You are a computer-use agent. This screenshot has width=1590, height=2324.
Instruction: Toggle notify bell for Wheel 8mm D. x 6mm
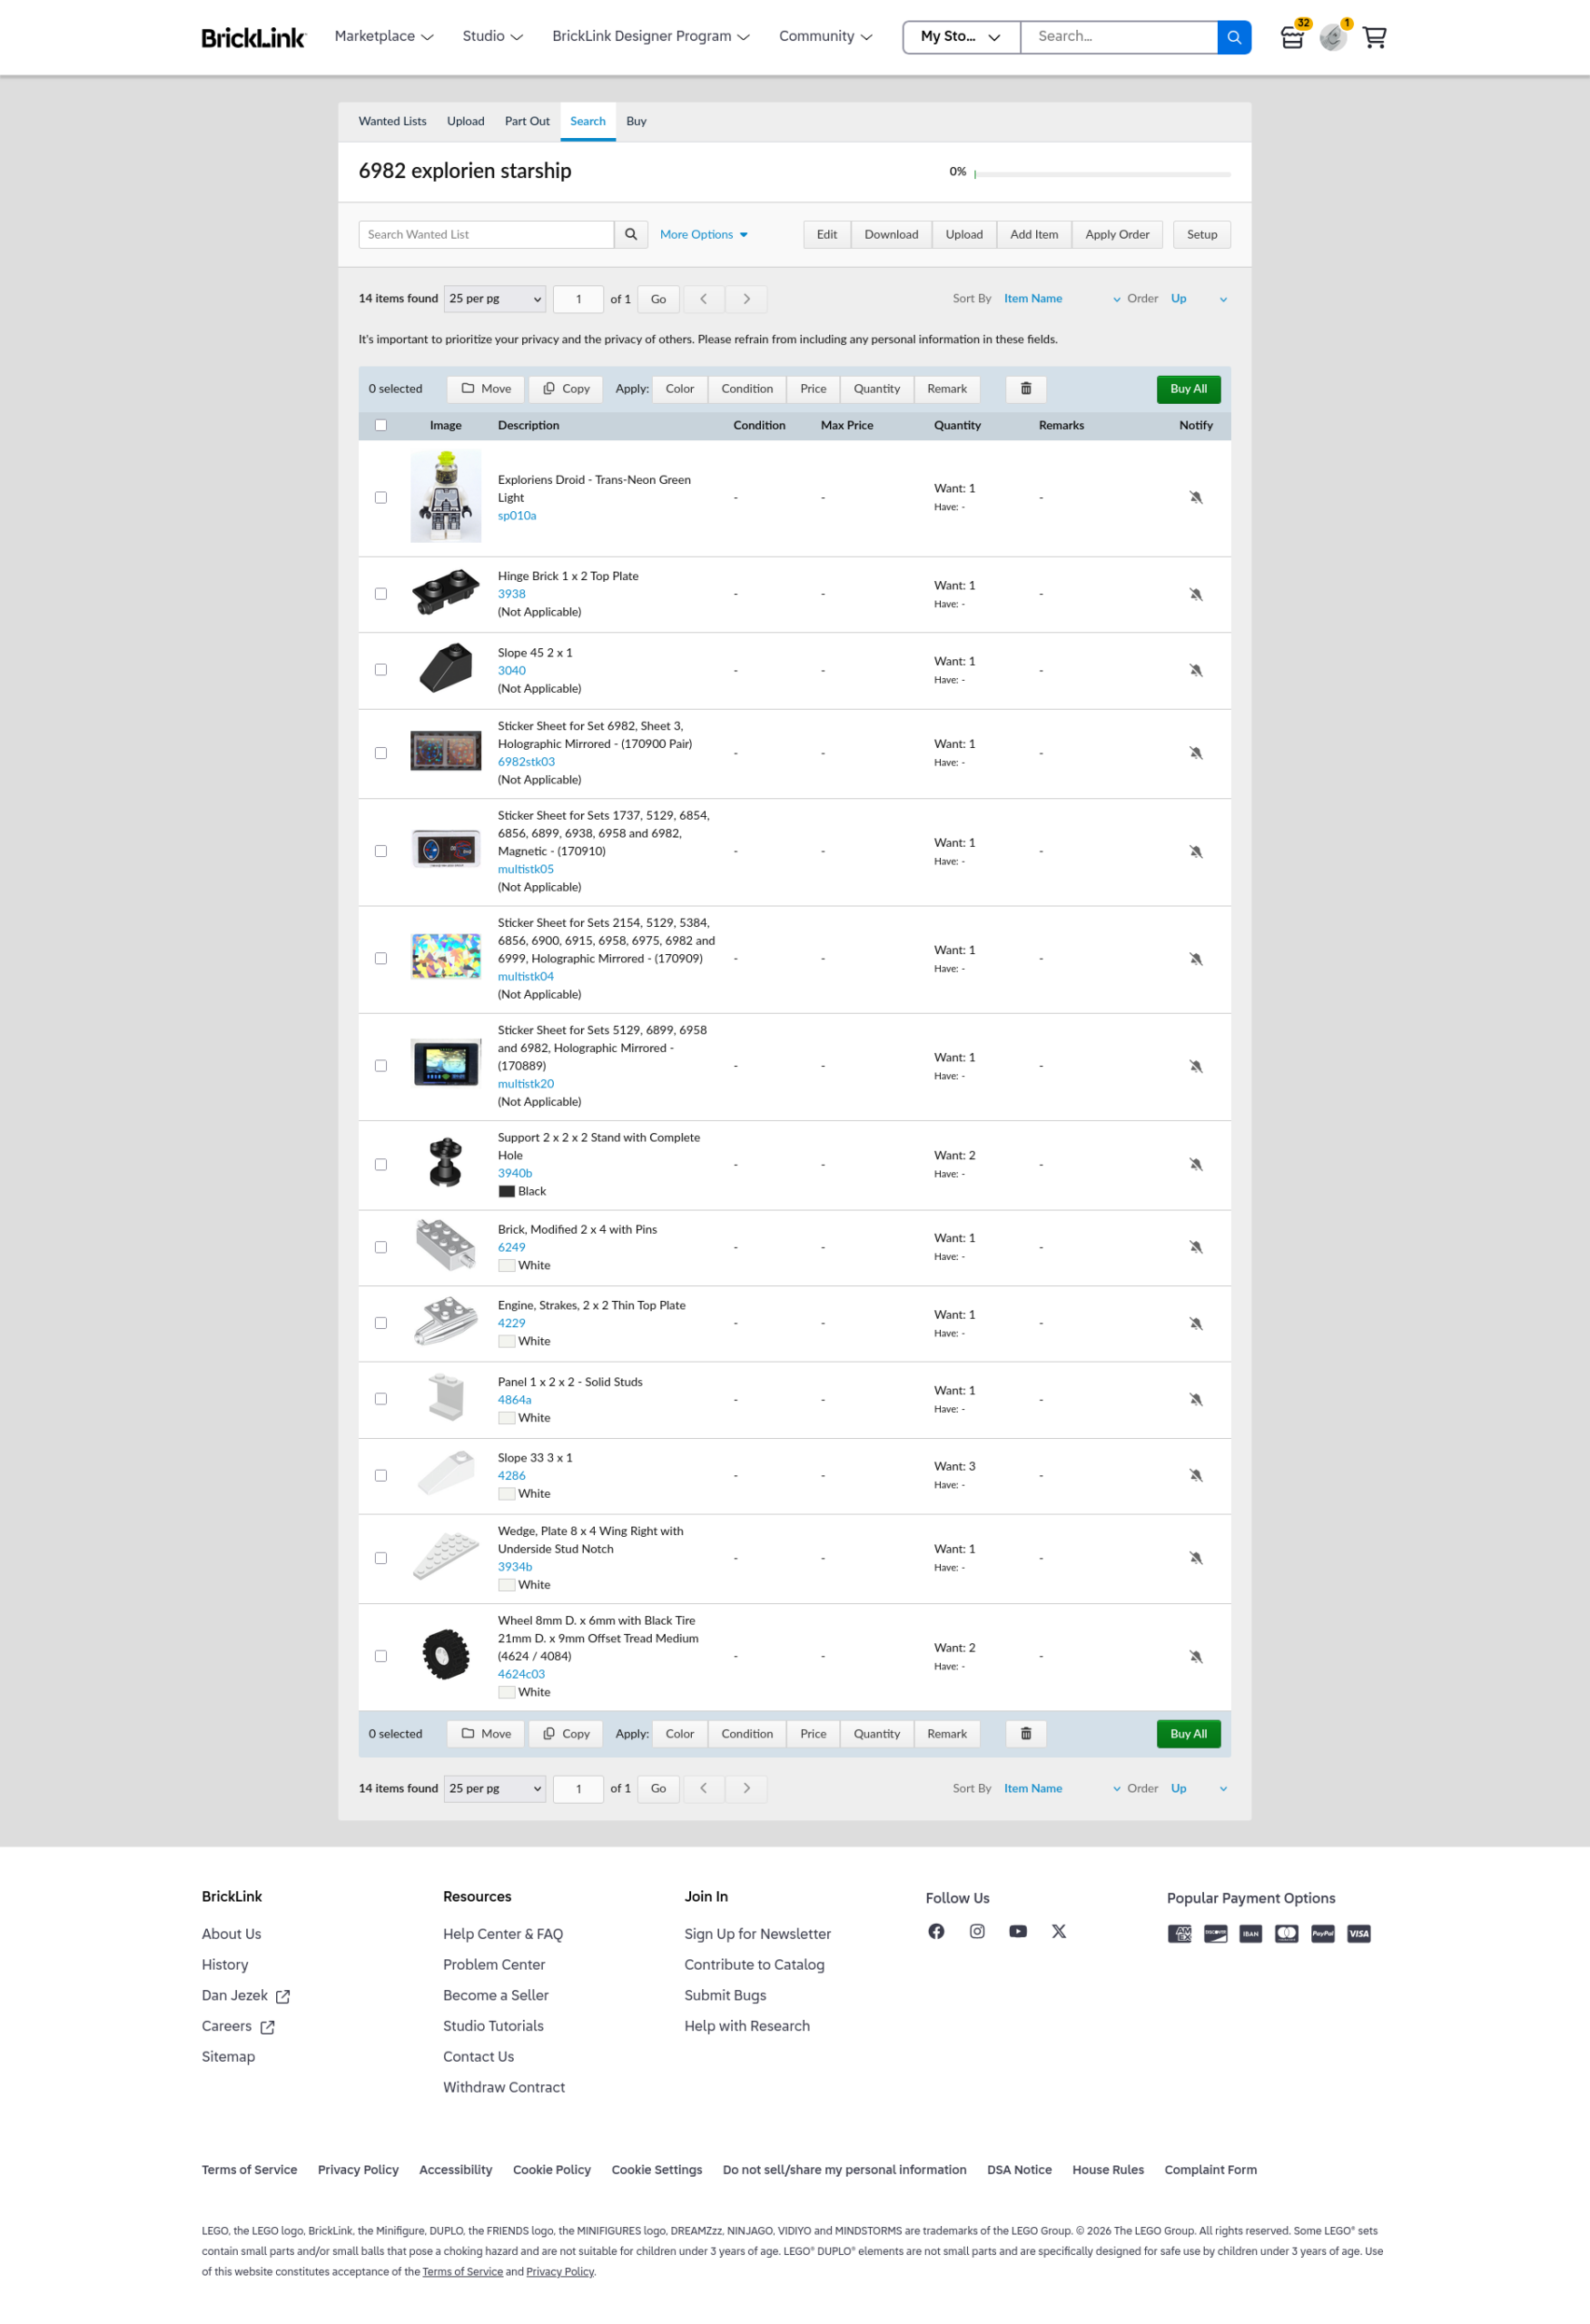tap(1196, 1656)
